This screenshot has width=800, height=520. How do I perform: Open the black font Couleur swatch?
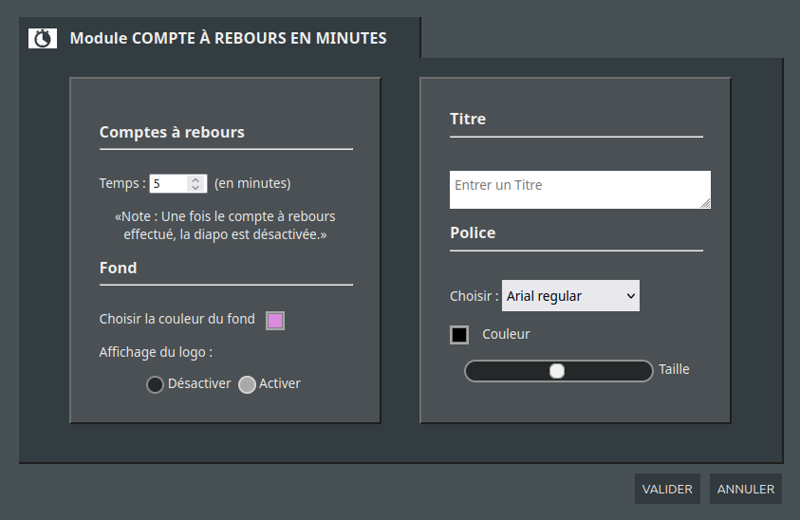(x=459, y=335)
